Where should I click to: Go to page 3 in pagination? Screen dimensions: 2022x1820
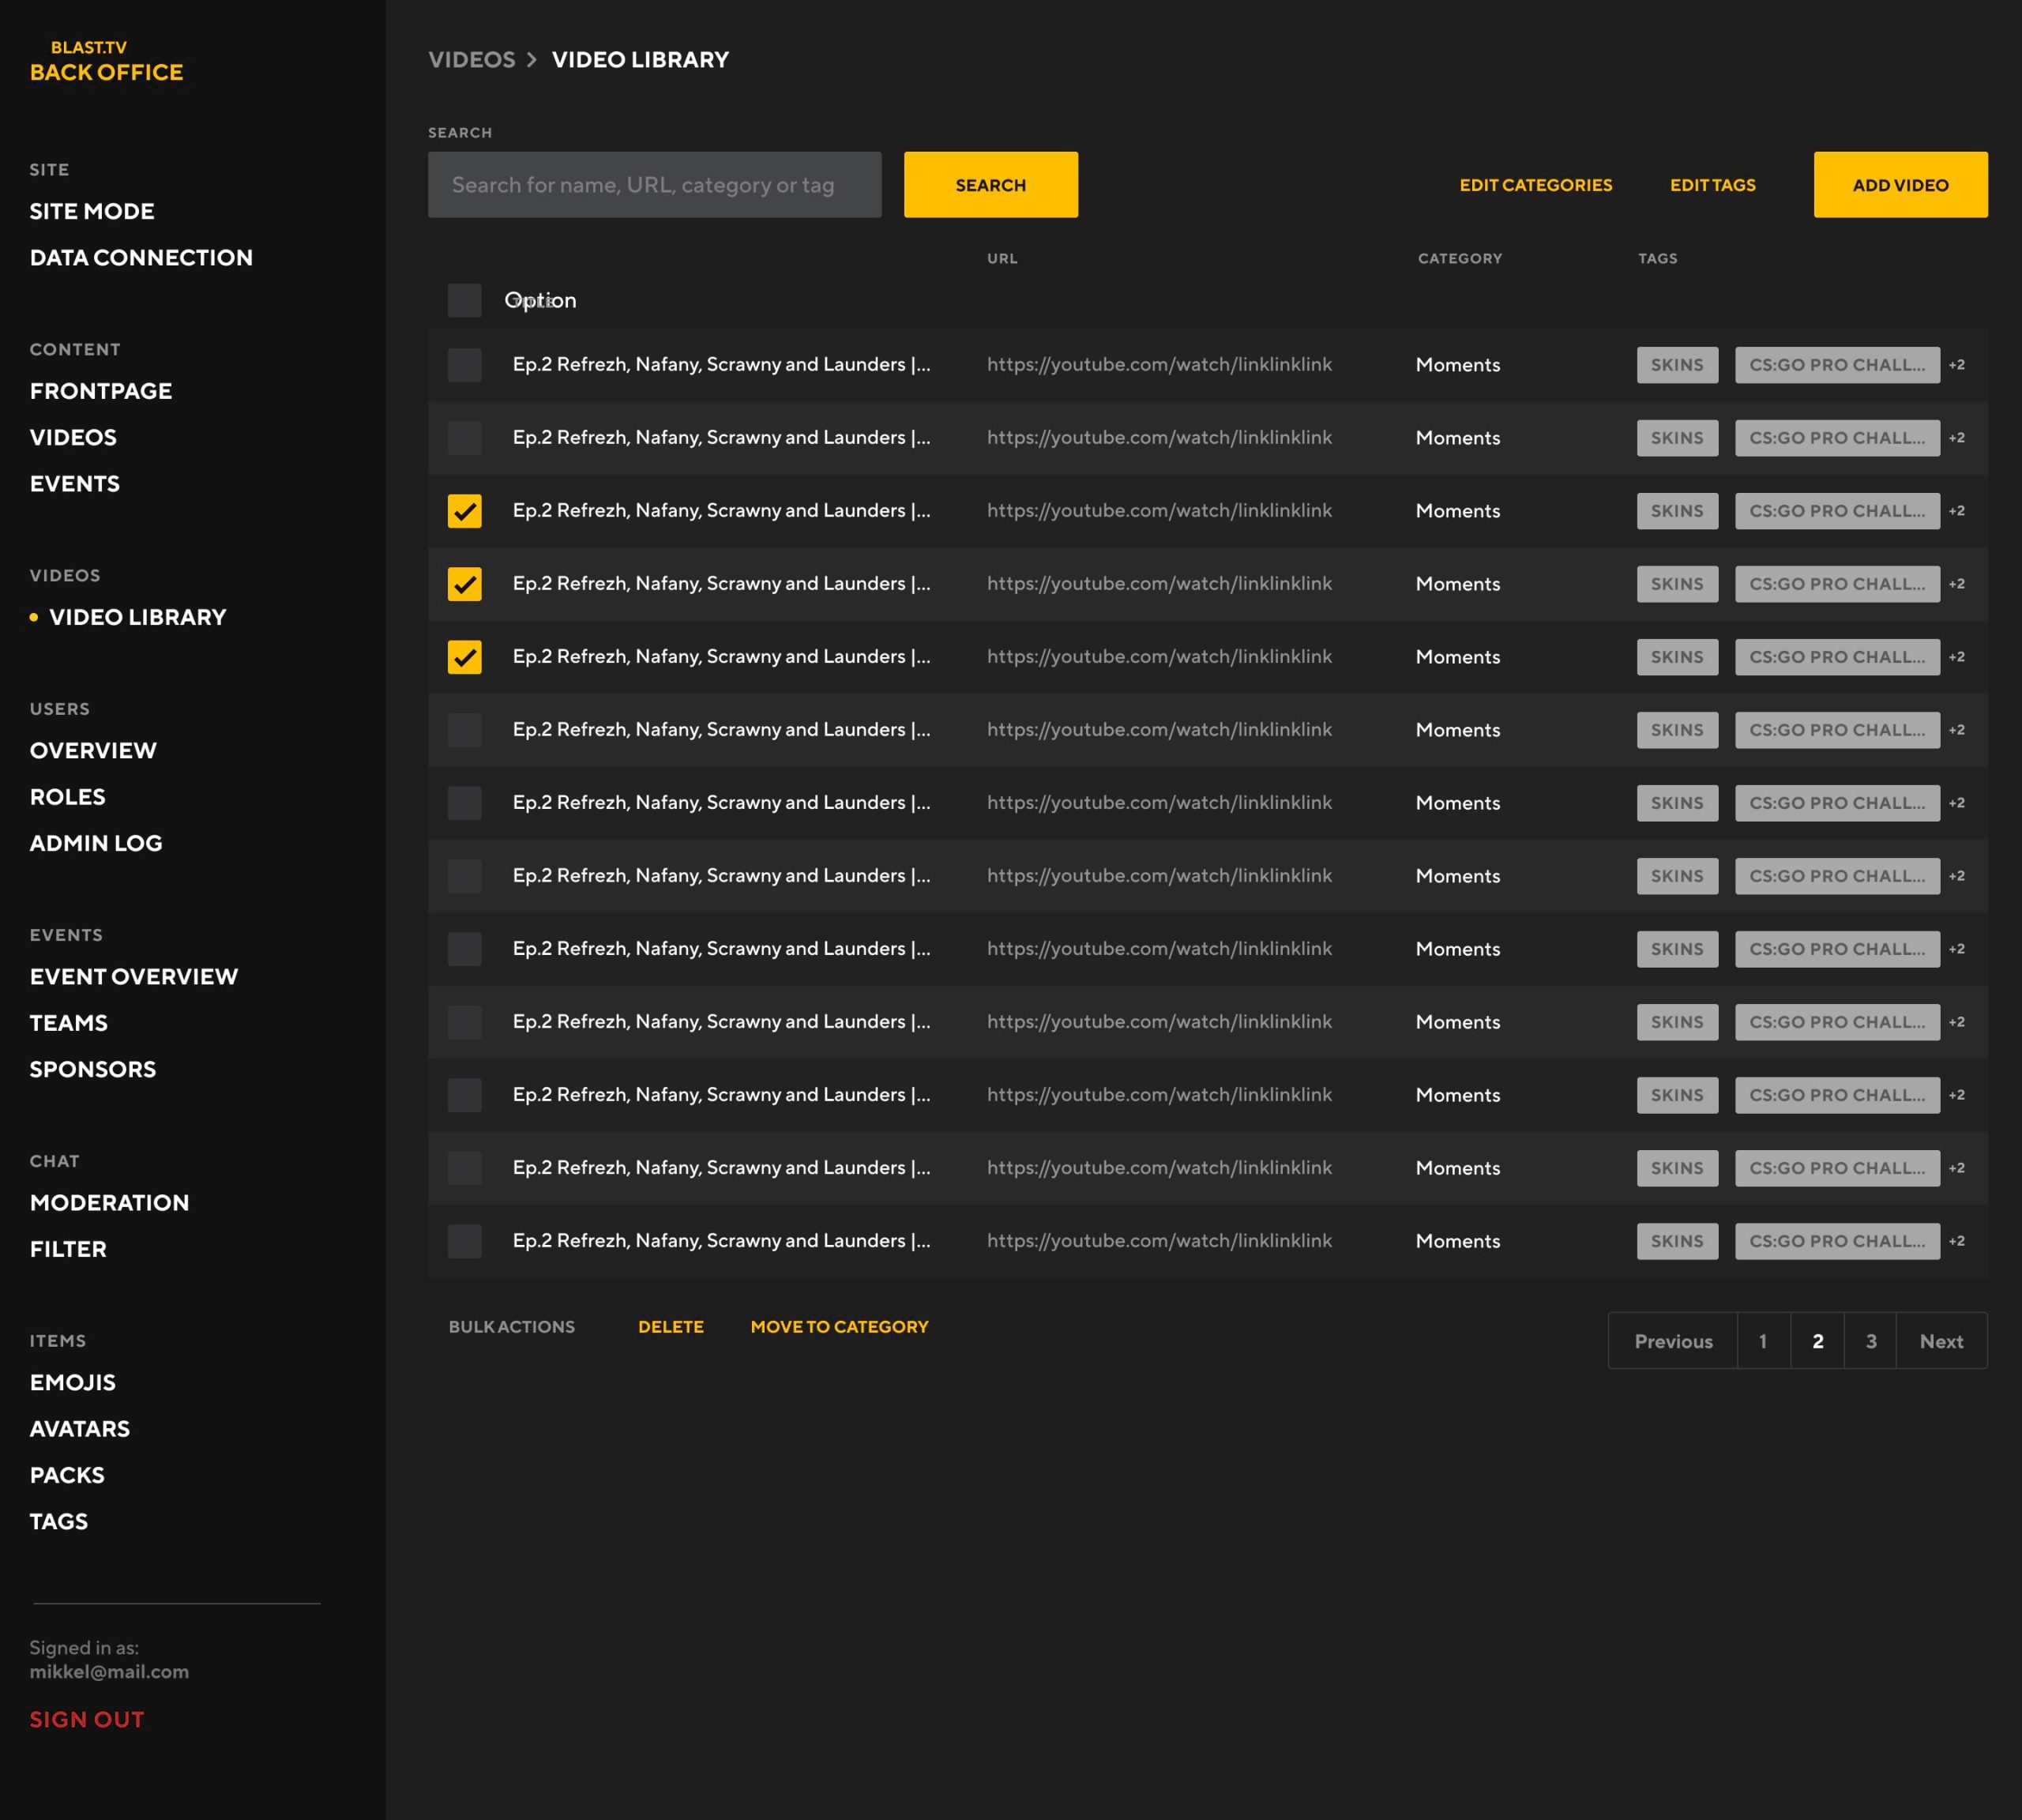pos(1870,1341)
